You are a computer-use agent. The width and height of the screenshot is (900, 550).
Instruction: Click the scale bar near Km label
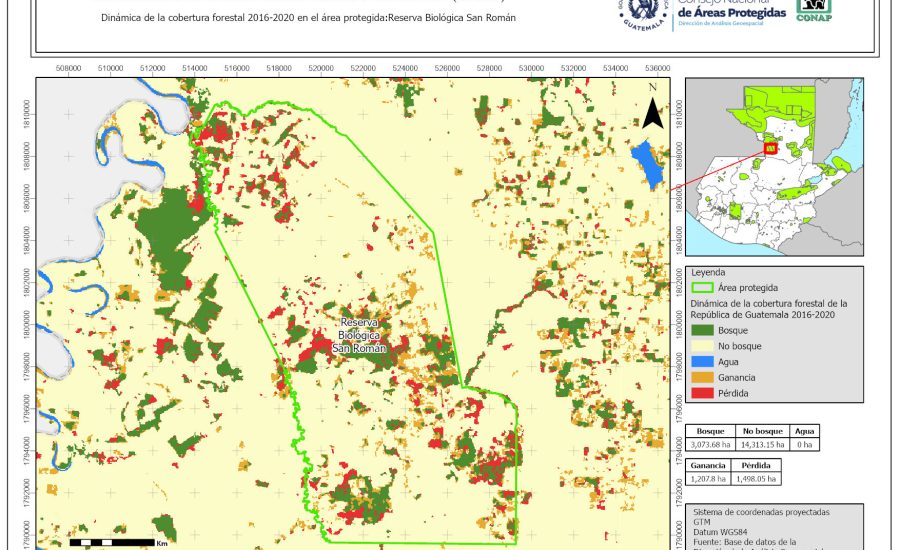tap(110, 542)
